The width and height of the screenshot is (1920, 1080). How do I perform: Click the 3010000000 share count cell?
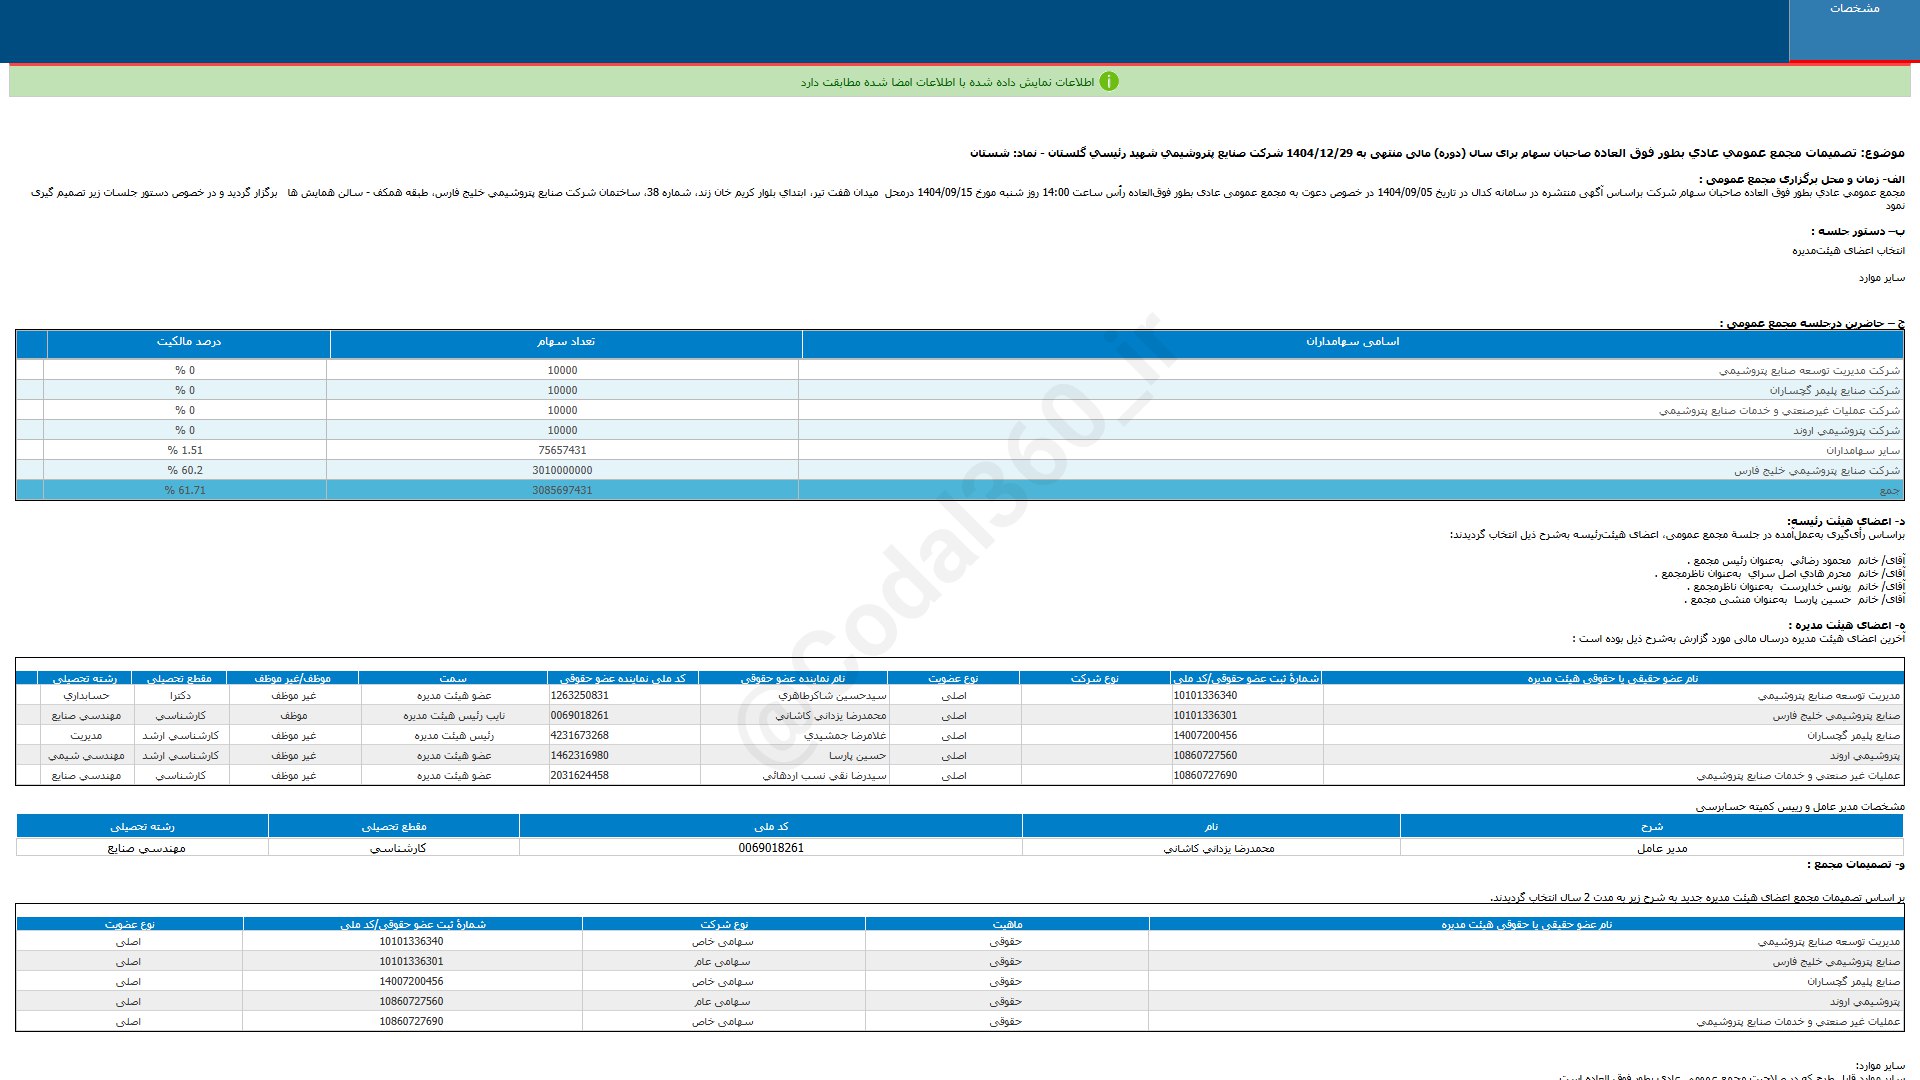pyautogui.click(x=562, y=470)
